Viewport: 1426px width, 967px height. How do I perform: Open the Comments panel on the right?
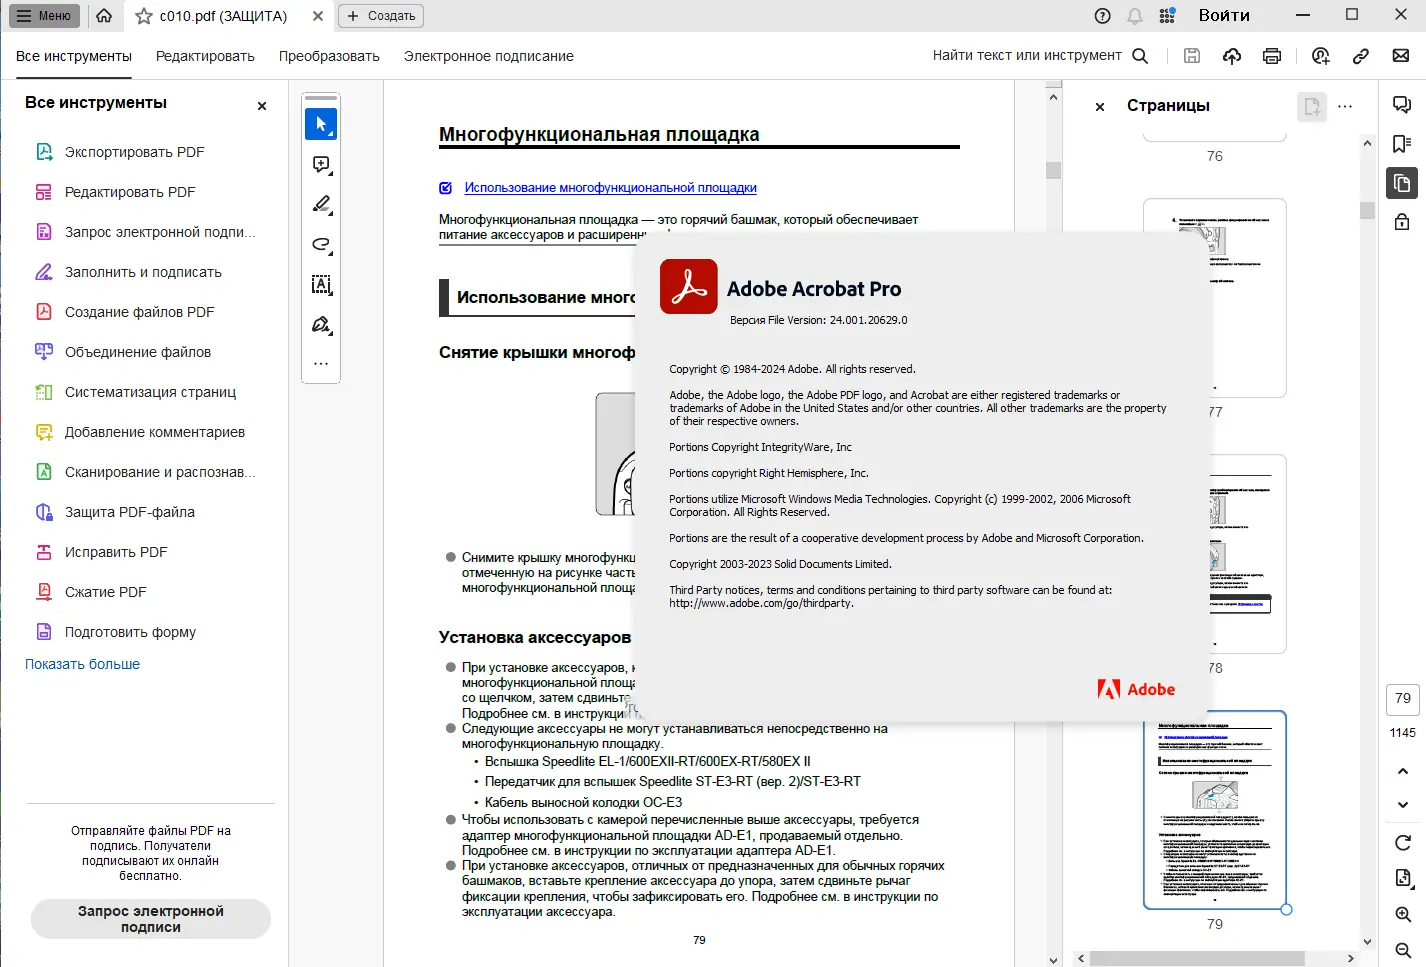pyautogui.click(x=1400, y=104)
